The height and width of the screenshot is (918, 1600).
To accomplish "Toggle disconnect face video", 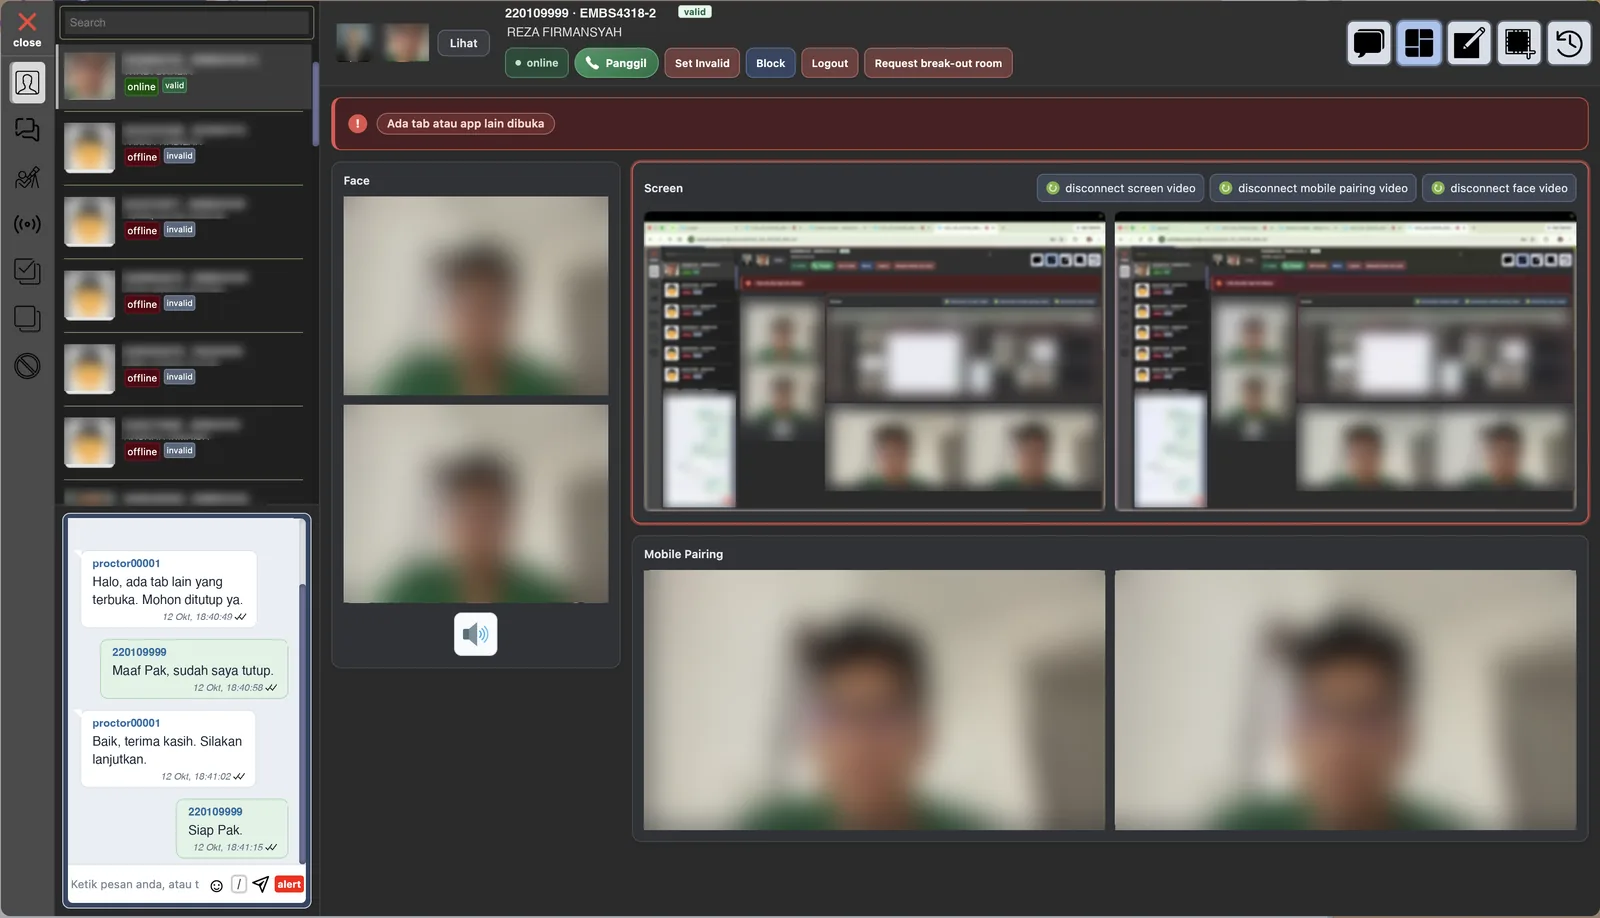I will [x=1499, y=188].
